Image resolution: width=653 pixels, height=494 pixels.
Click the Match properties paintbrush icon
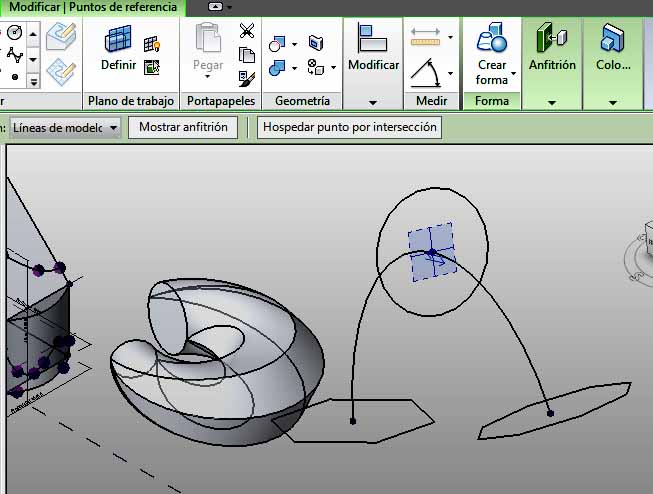[247, 77]
